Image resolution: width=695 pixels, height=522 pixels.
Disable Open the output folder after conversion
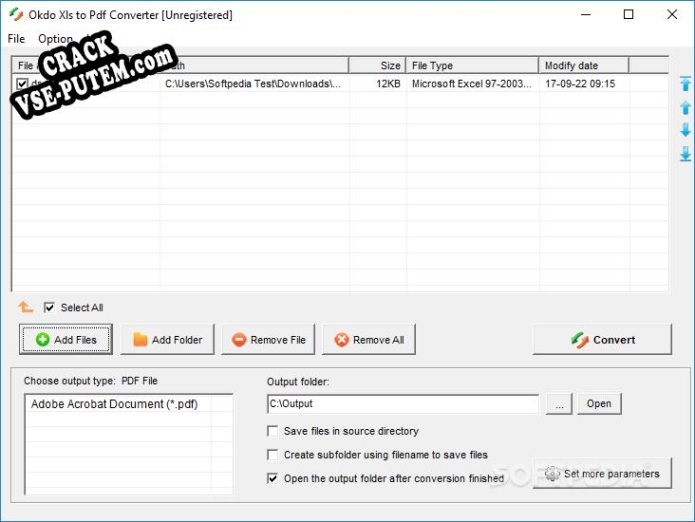coord(273,479)
